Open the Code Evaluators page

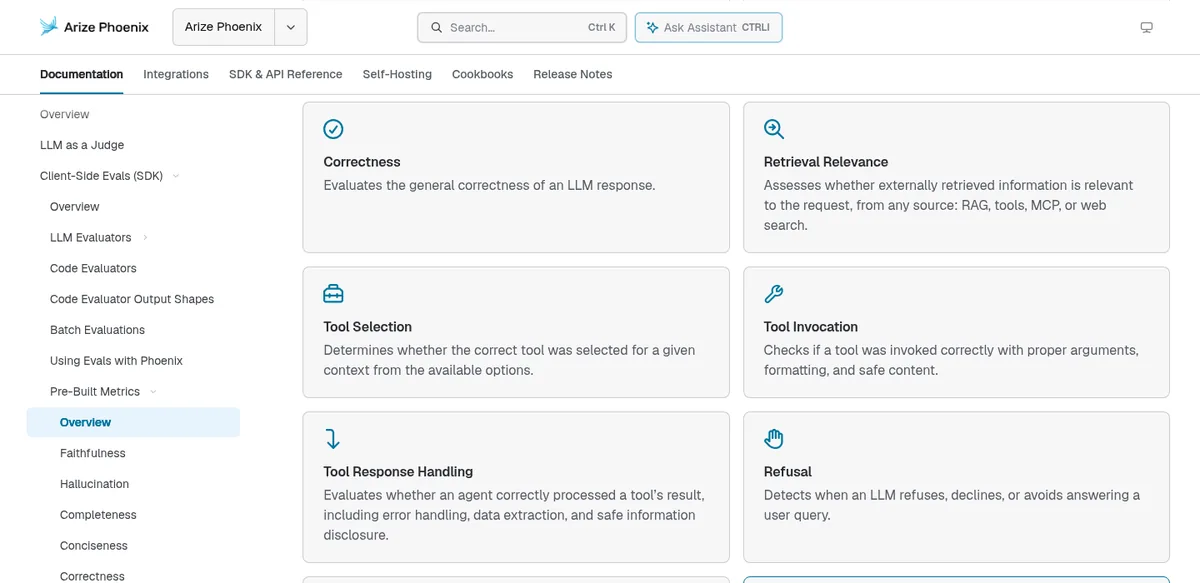tap(93, 269)
